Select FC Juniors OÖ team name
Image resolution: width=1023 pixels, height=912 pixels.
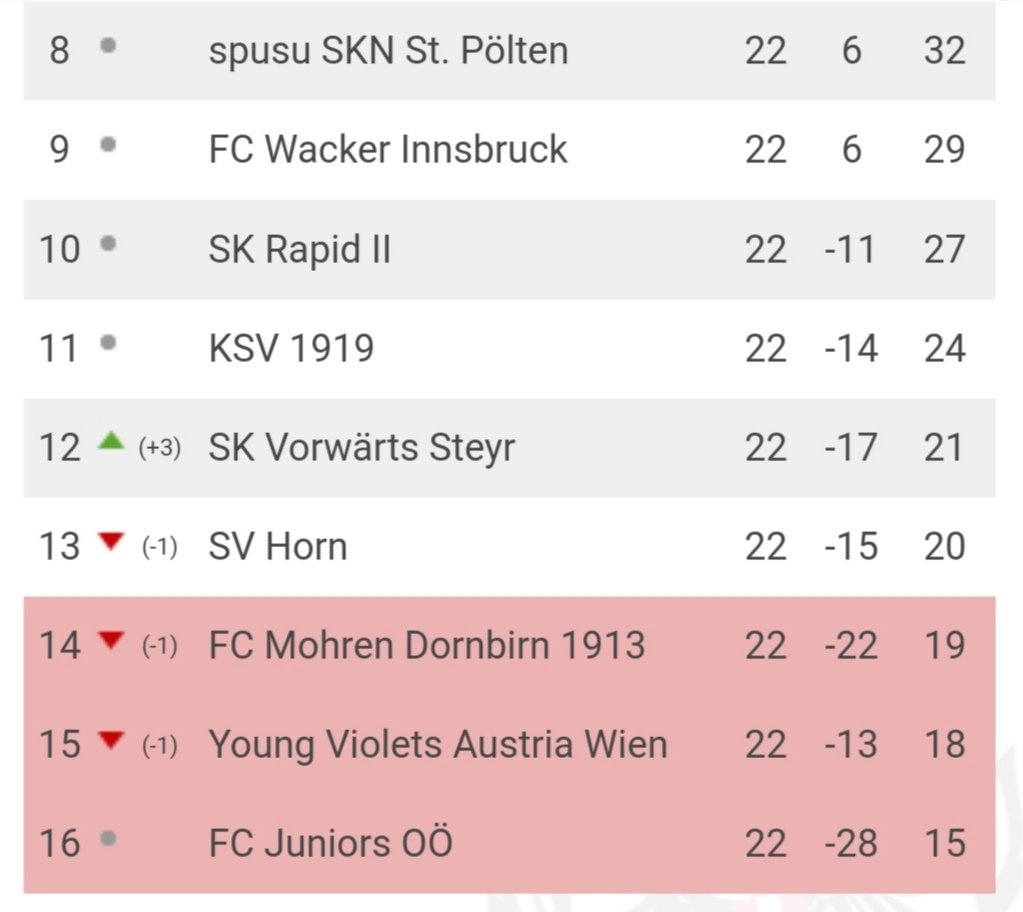click(x=330, y=842)
